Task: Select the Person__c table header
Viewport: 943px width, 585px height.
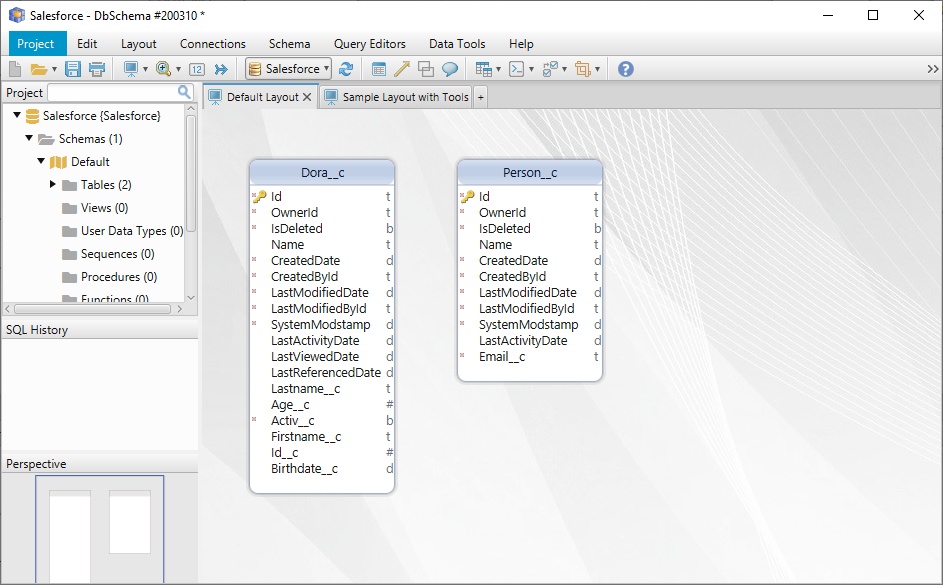Action: [530, 173]
